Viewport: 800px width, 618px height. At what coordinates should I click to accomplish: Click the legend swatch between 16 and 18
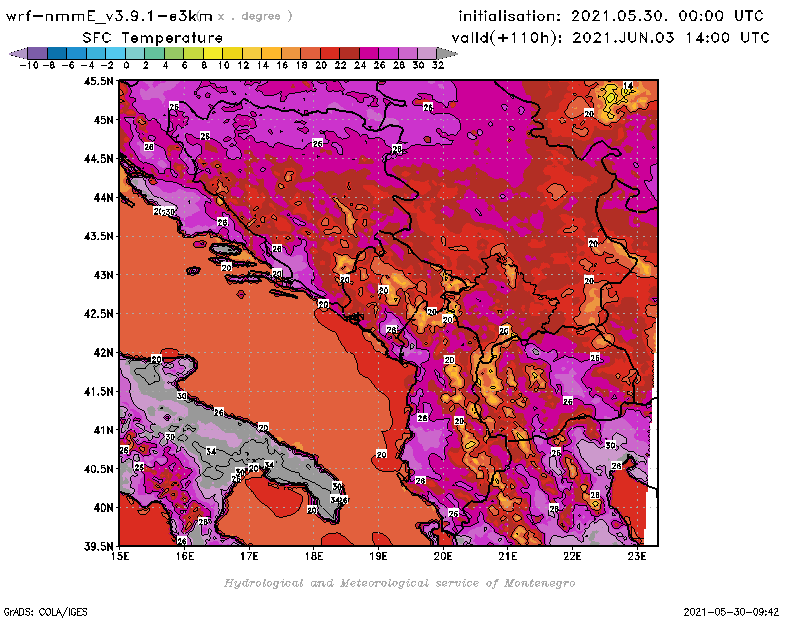291,53
